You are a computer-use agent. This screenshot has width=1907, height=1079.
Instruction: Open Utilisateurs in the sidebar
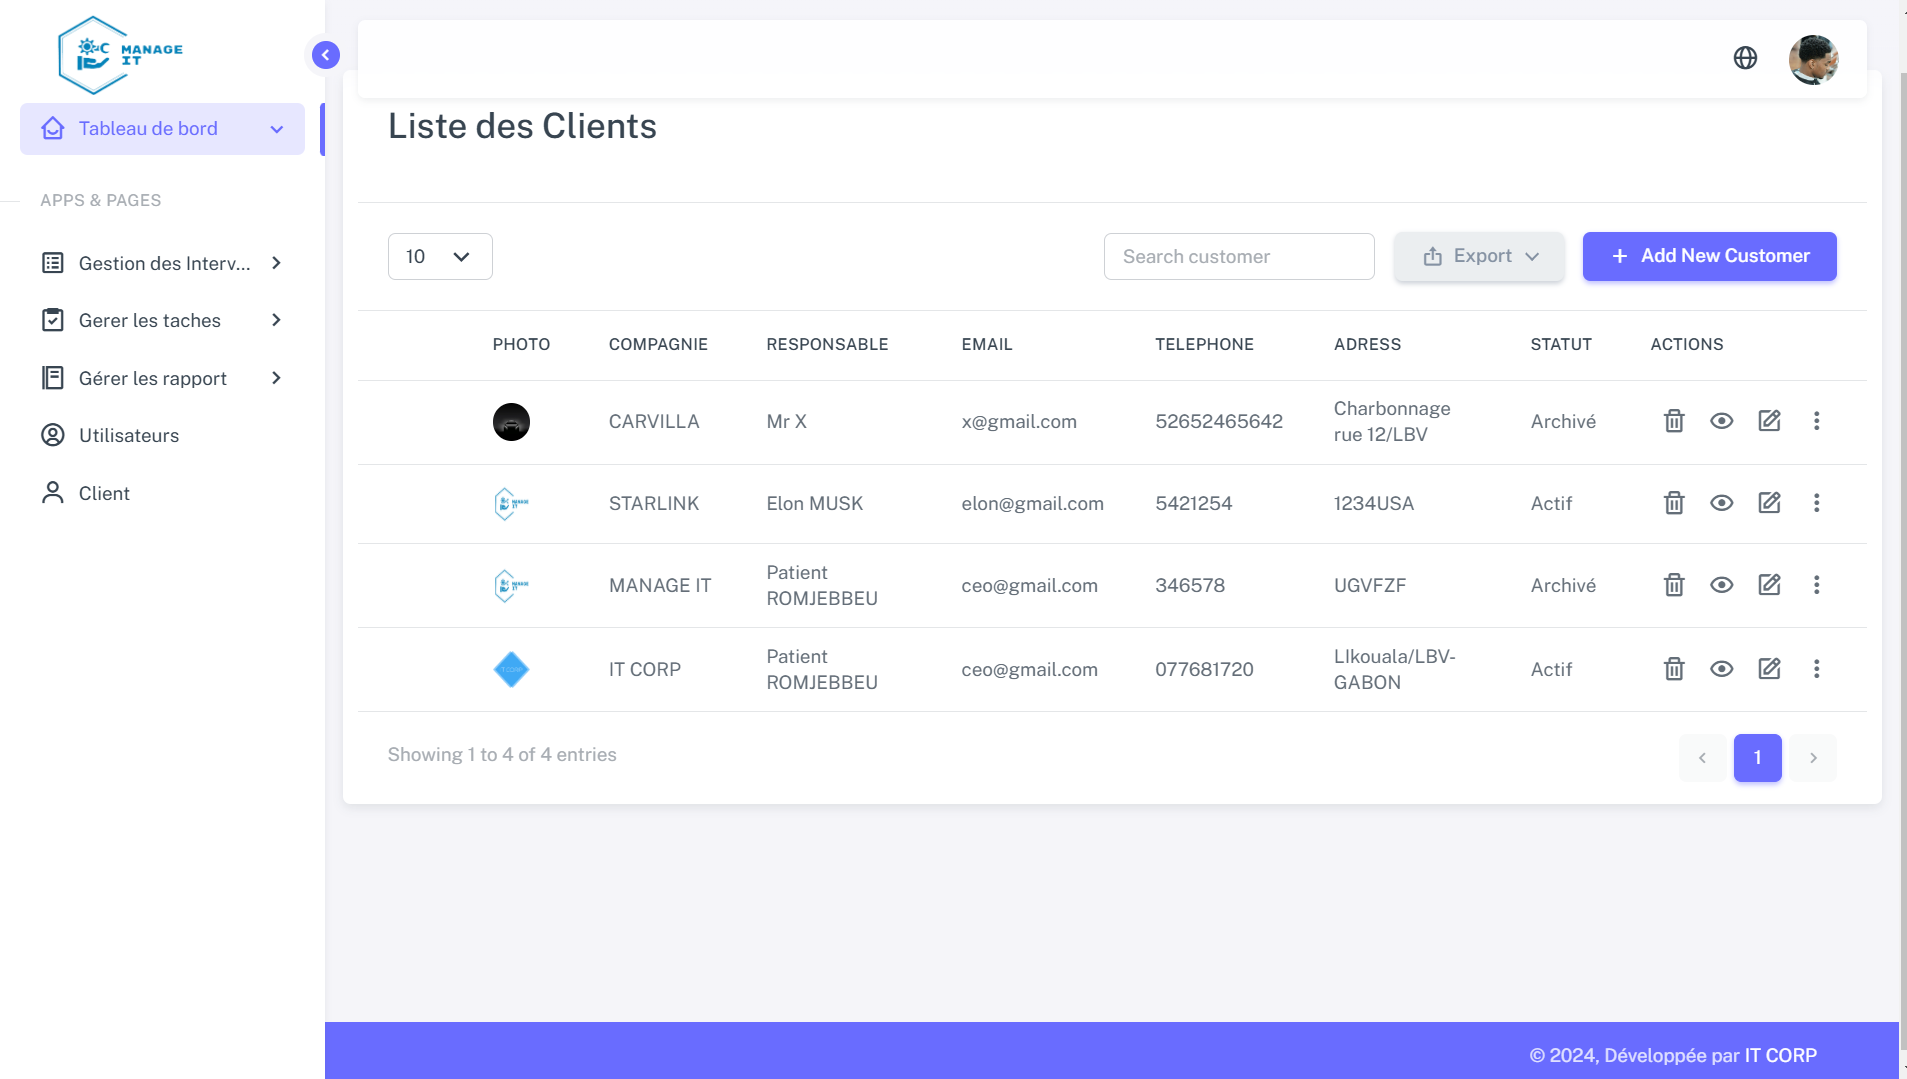click(129, 436)
